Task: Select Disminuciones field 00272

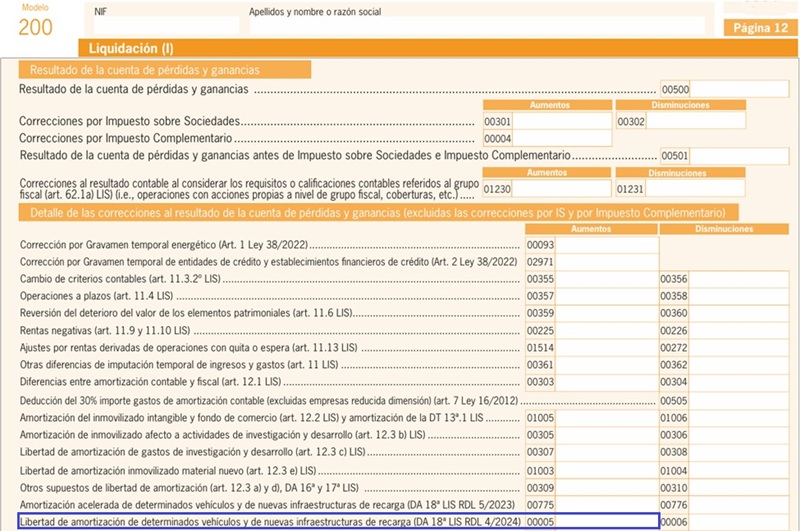Action: point(739,348)
